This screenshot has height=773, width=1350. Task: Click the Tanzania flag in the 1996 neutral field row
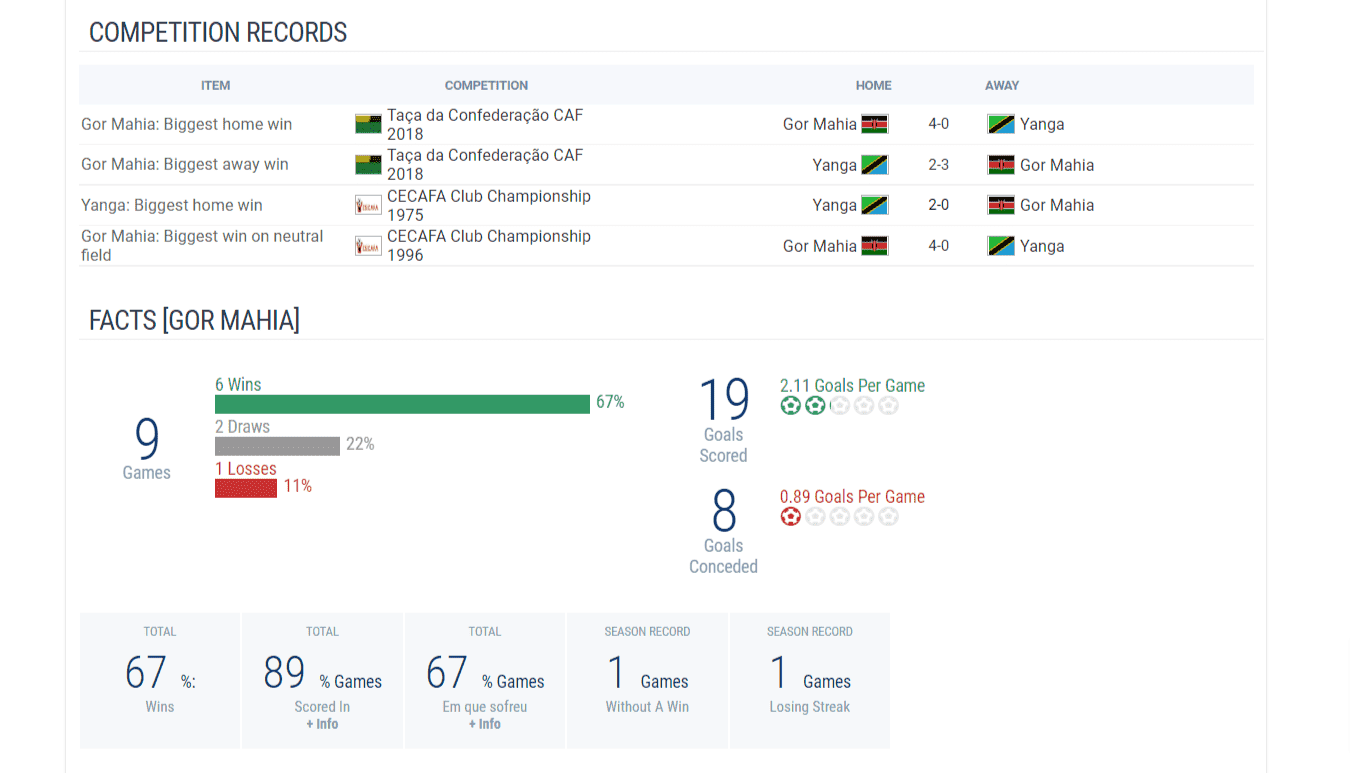click(1001, 246)
